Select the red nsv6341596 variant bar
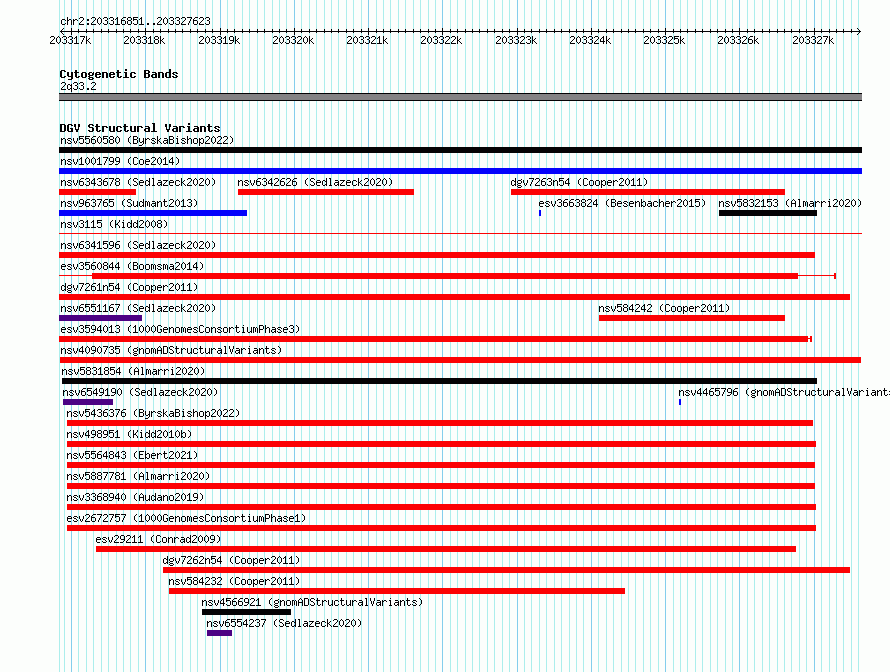This screenshot has height=672, width=890. point(437,255)
